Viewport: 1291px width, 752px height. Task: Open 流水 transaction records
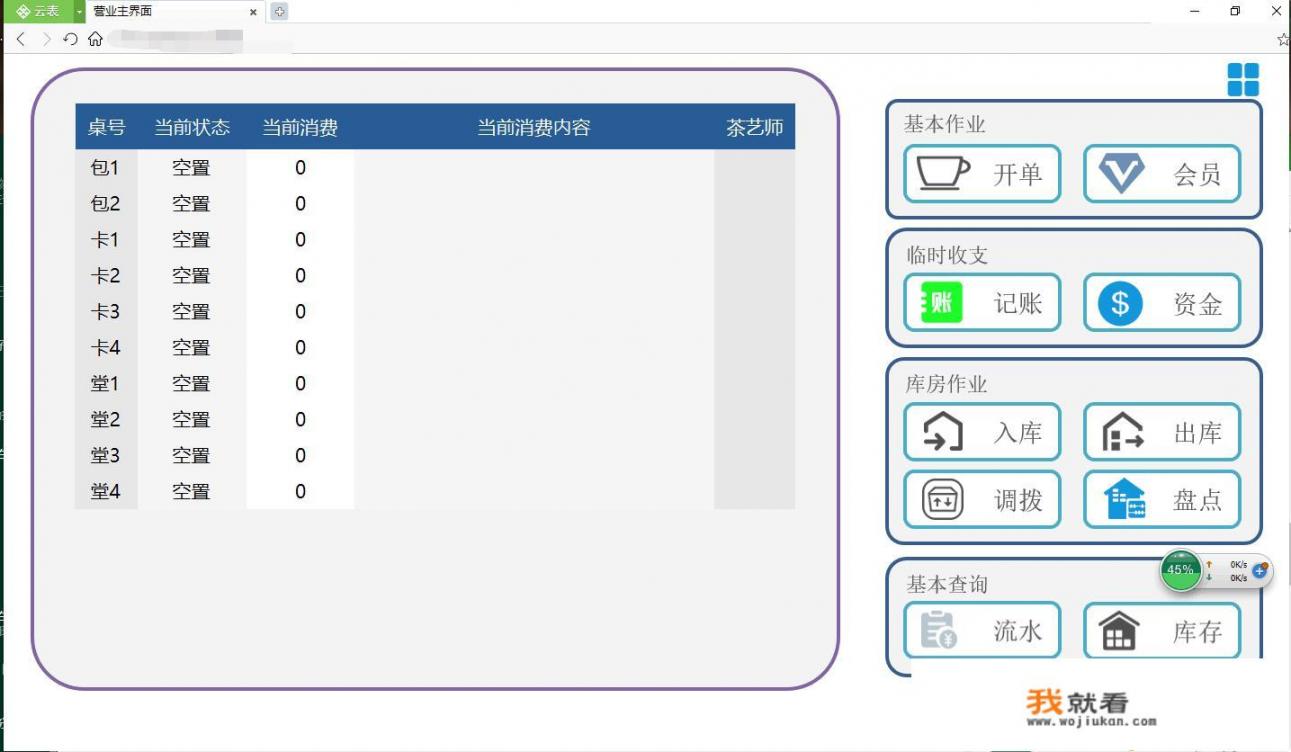[982, 630]
